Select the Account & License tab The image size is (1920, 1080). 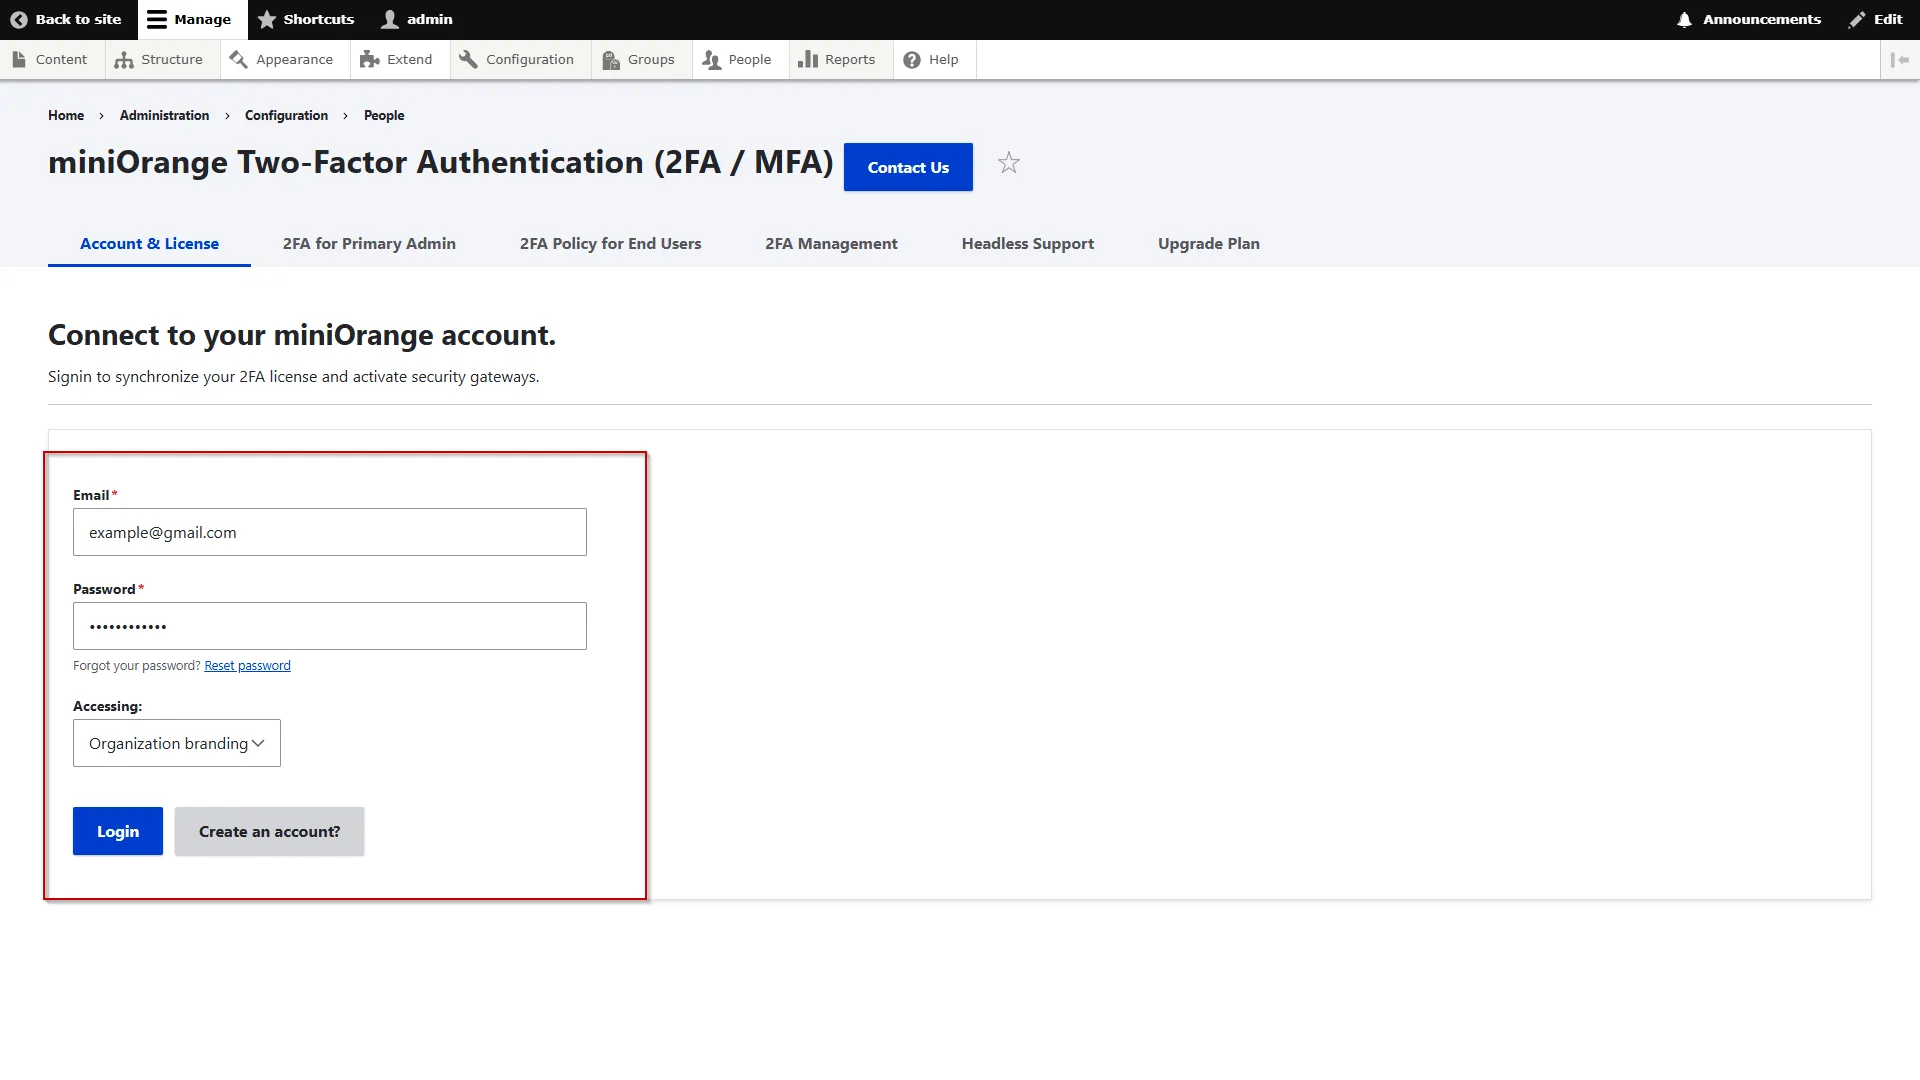tap(149, 243)
